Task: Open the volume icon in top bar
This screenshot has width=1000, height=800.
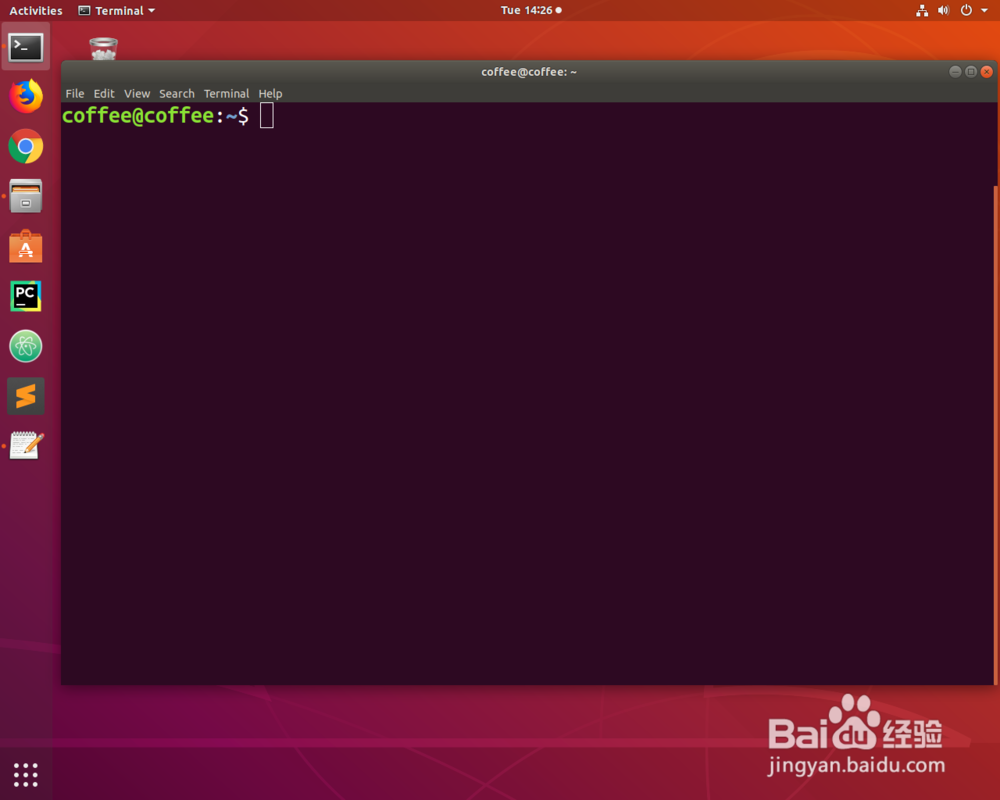Action: tap(944, 10)
